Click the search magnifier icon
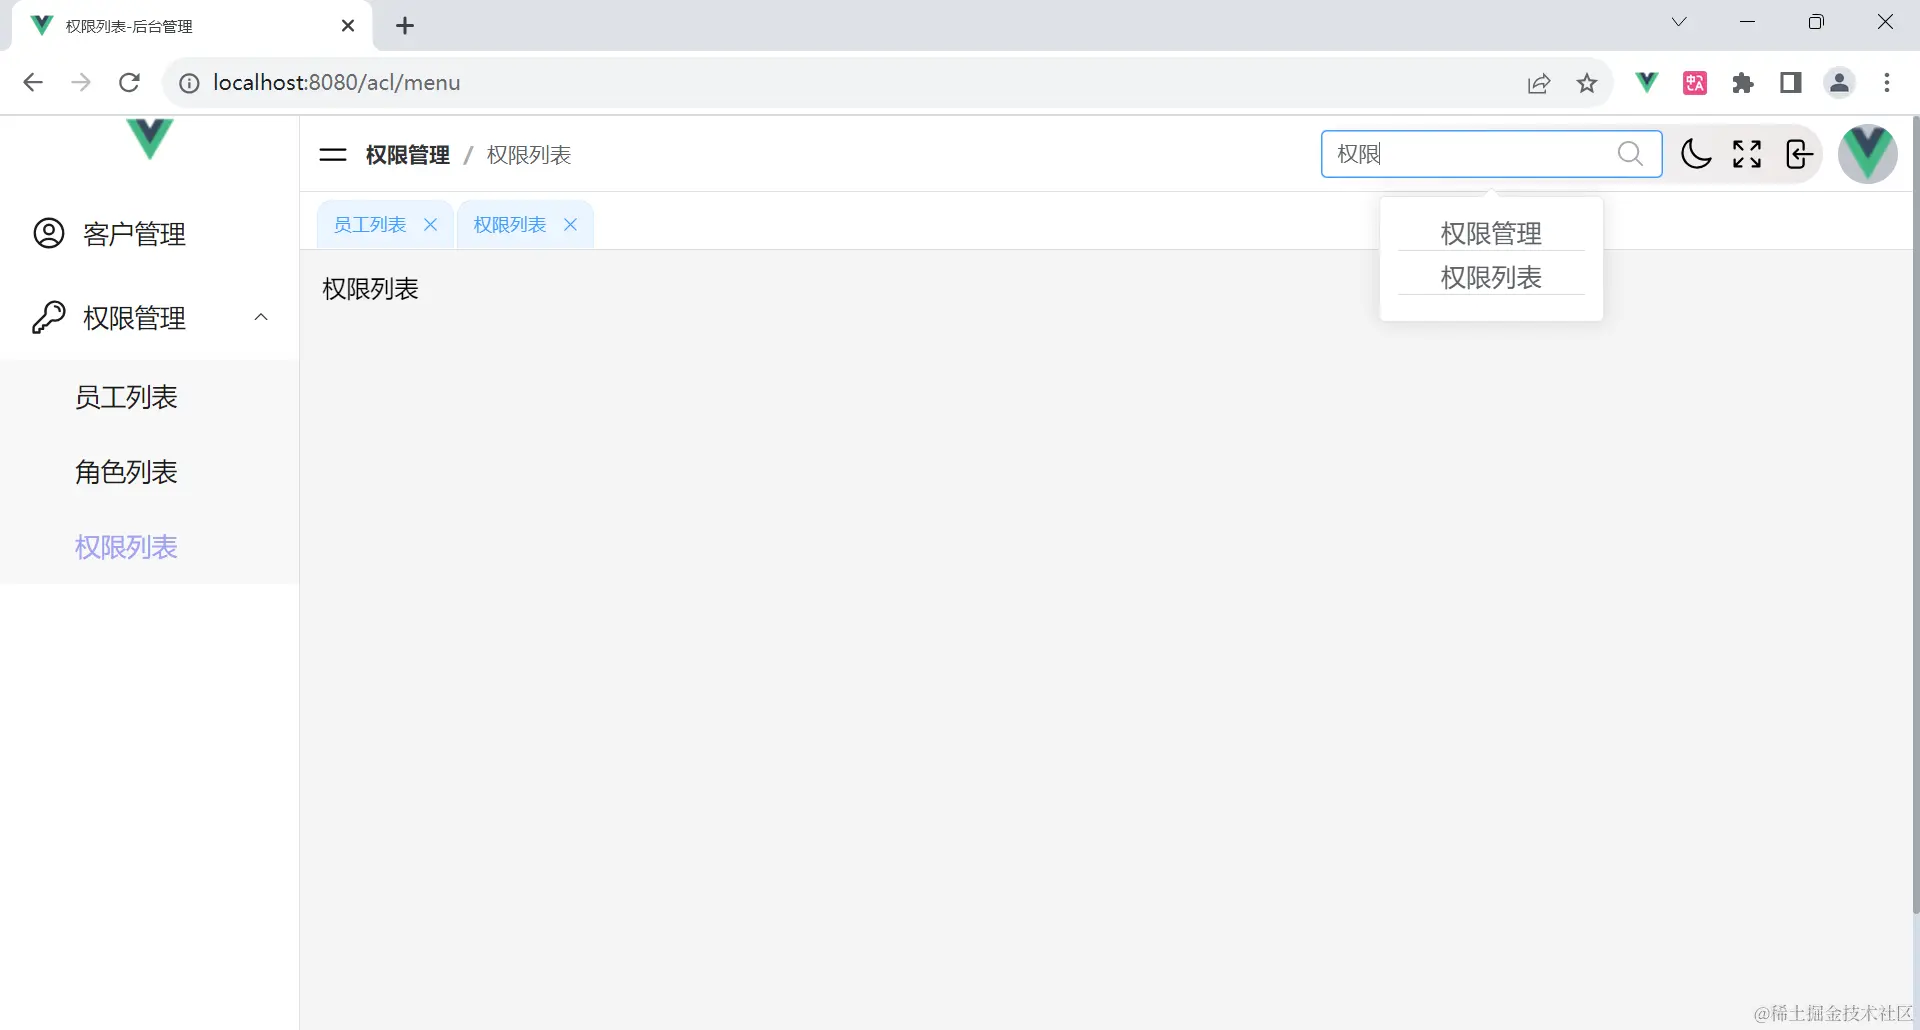The width and height of the screenshot is (1920, 1030). point(1630,154)
